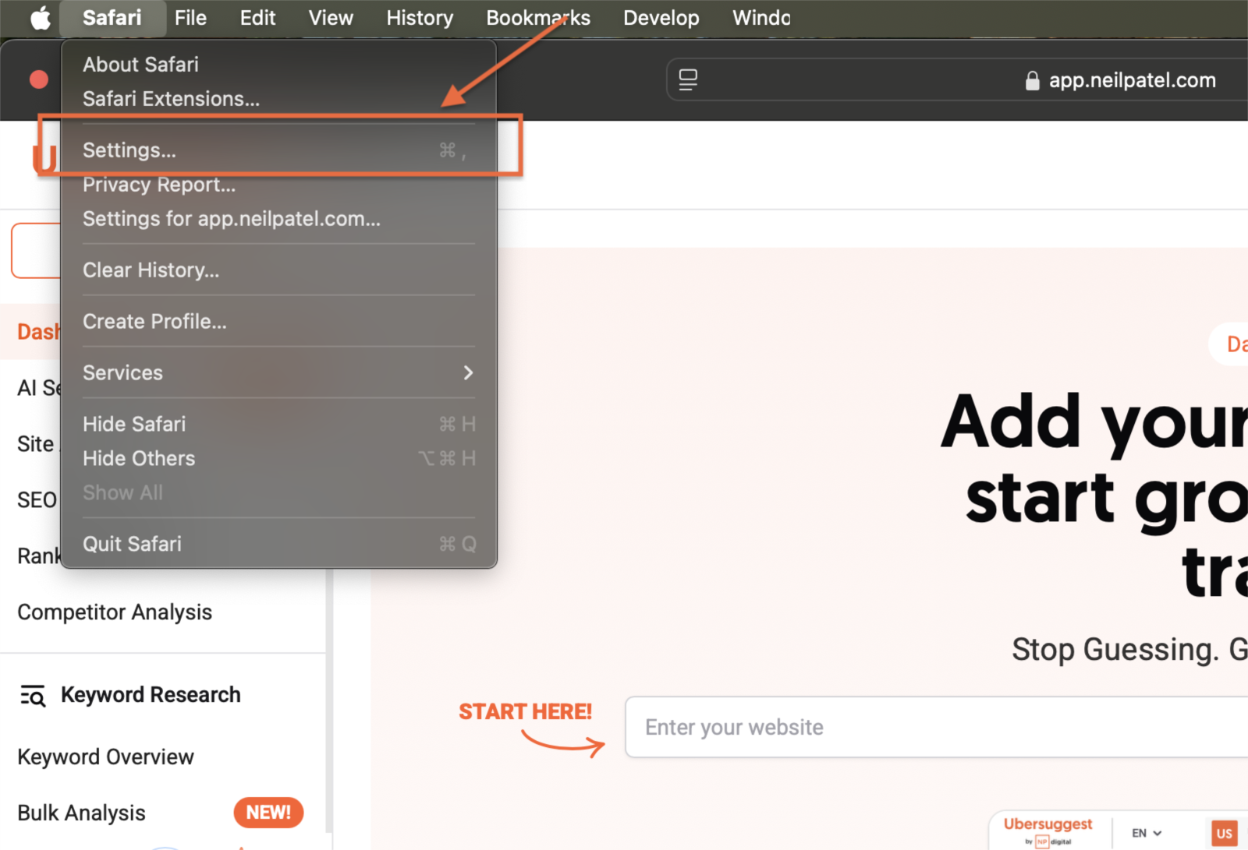This screenshot has width=1248, height=850.
Task: Open Settings… from the Safari menu
Action: click(279, 150)
